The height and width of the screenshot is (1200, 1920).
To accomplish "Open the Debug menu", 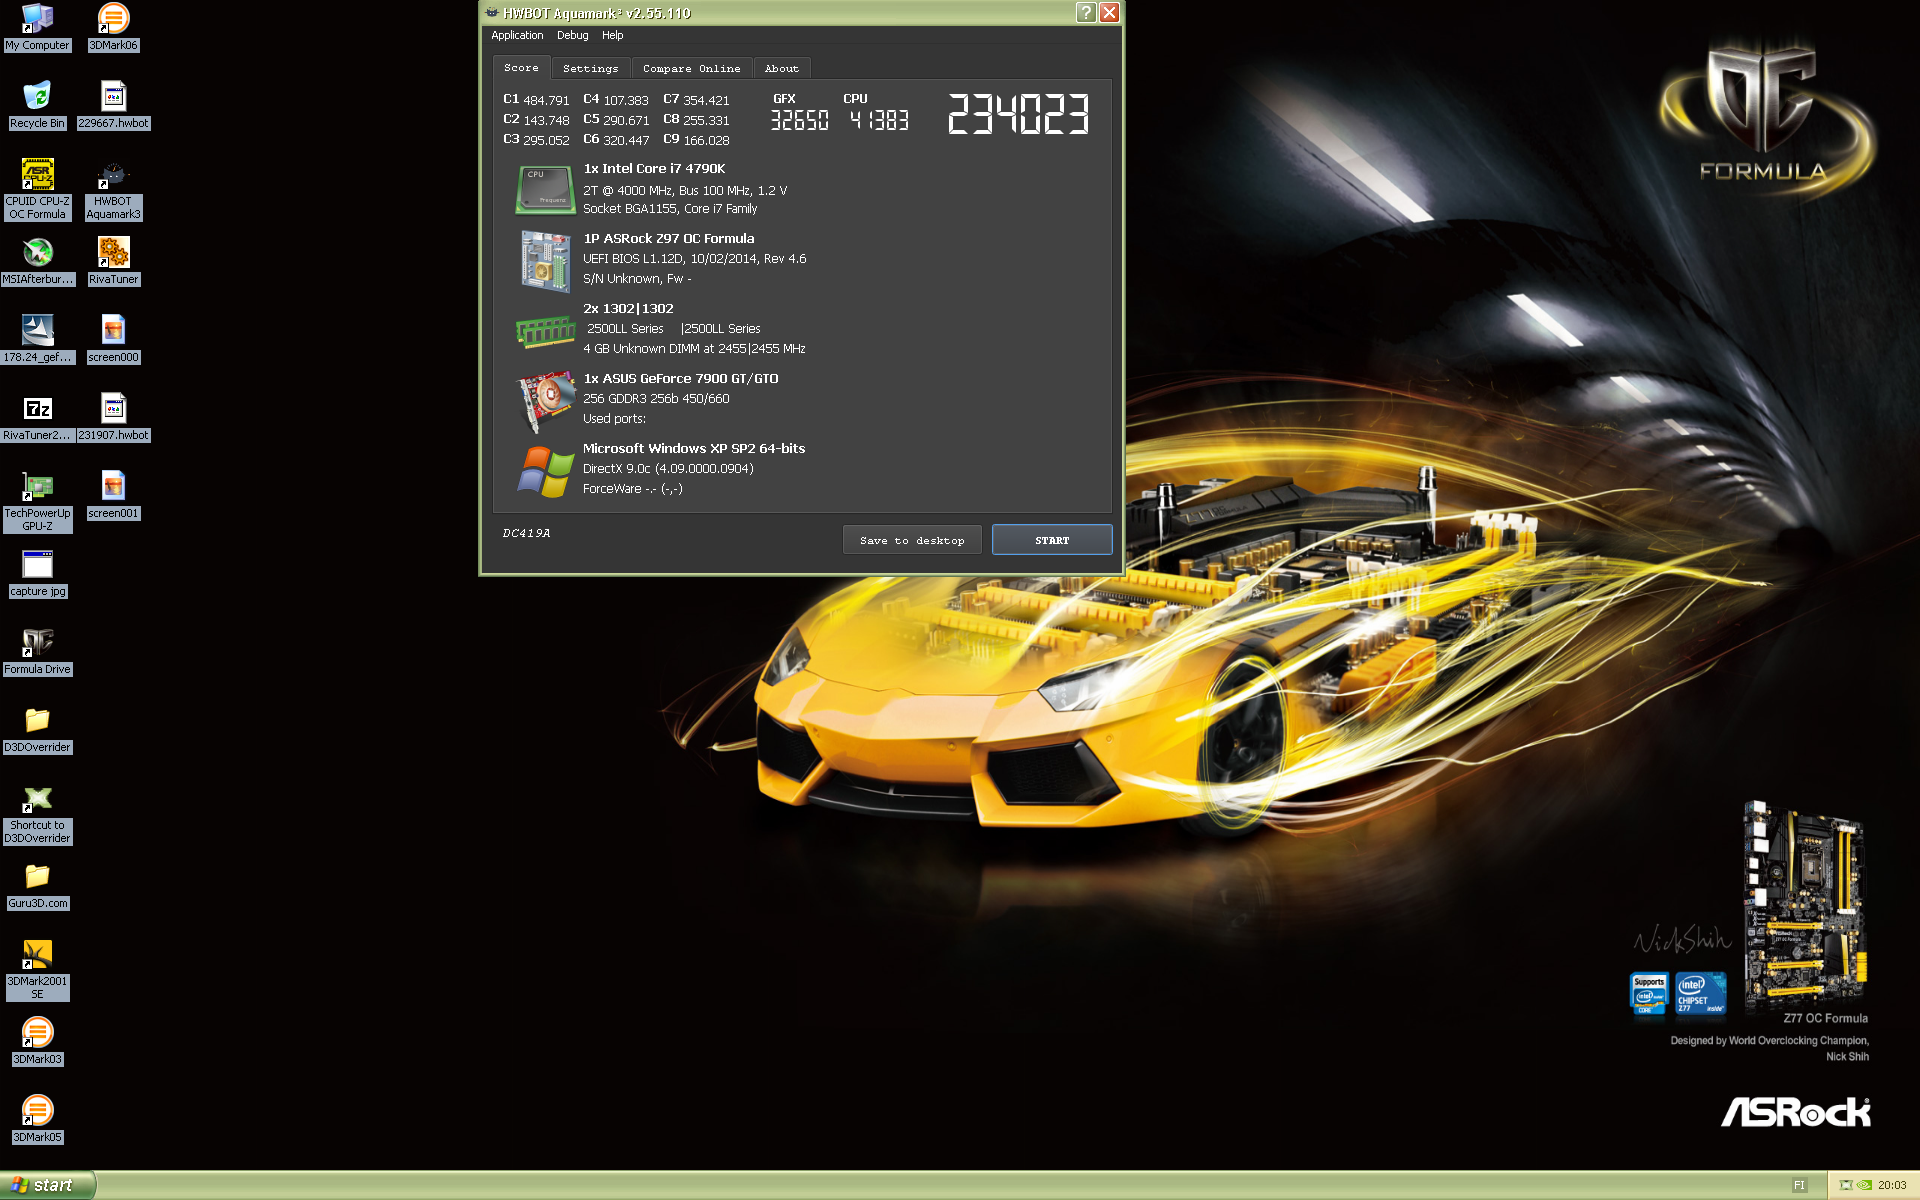I will click(572, 35).
